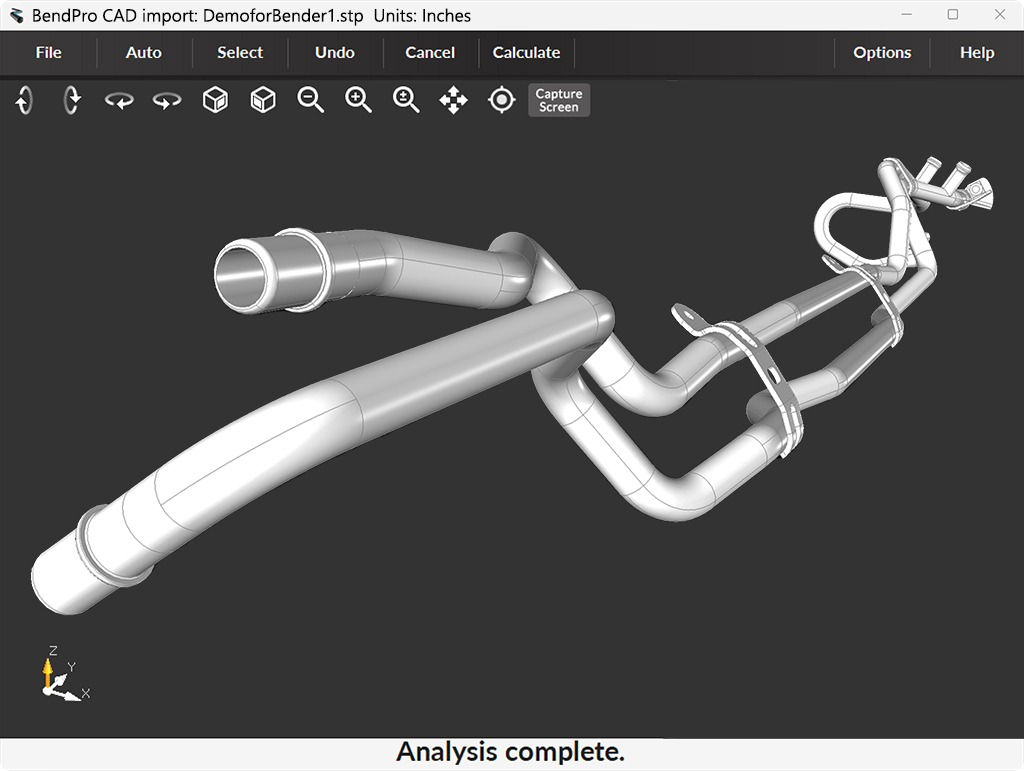The image size is (1024, 771).
Task: Rotate view downward with second rotate icon
Action: click(72, 100)
